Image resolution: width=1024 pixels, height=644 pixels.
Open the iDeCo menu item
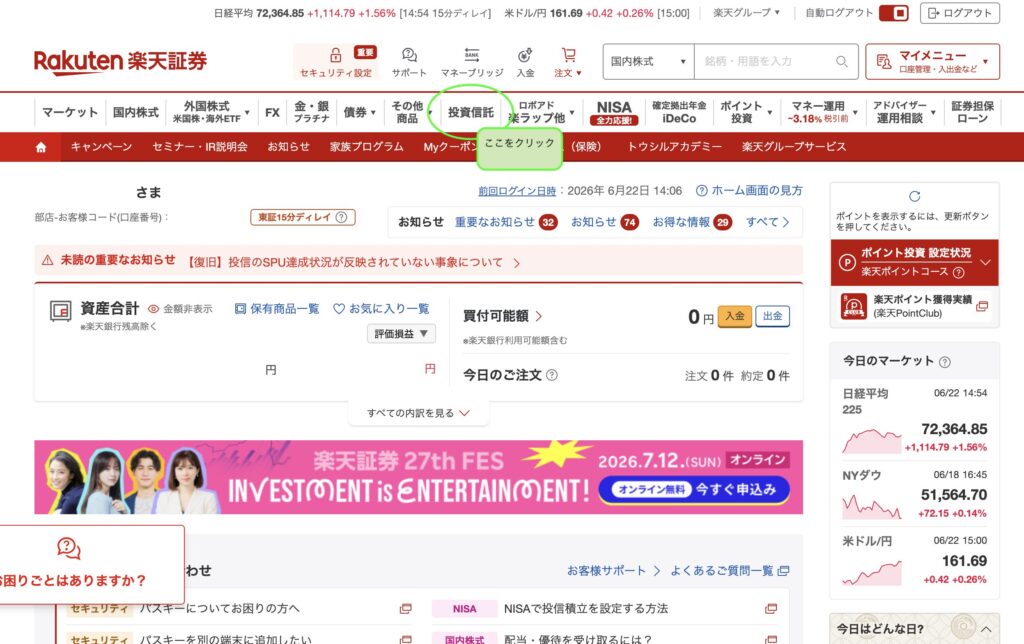[x=679, y=112]
